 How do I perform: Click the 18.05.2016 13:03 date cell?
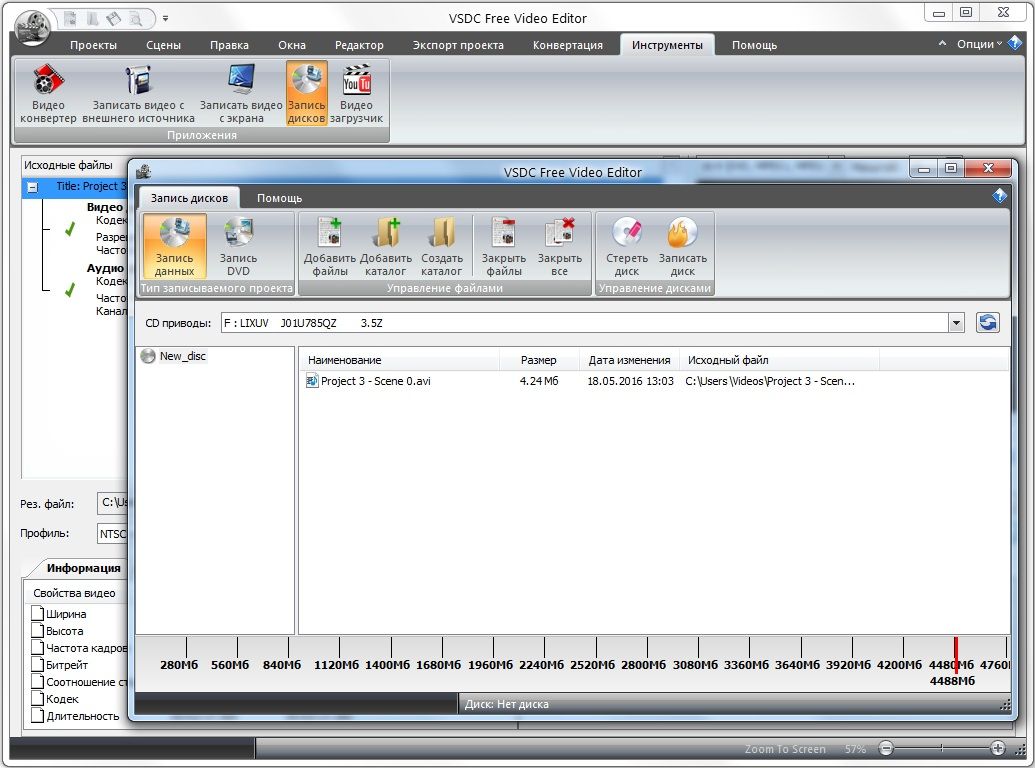tap(630, 381)
